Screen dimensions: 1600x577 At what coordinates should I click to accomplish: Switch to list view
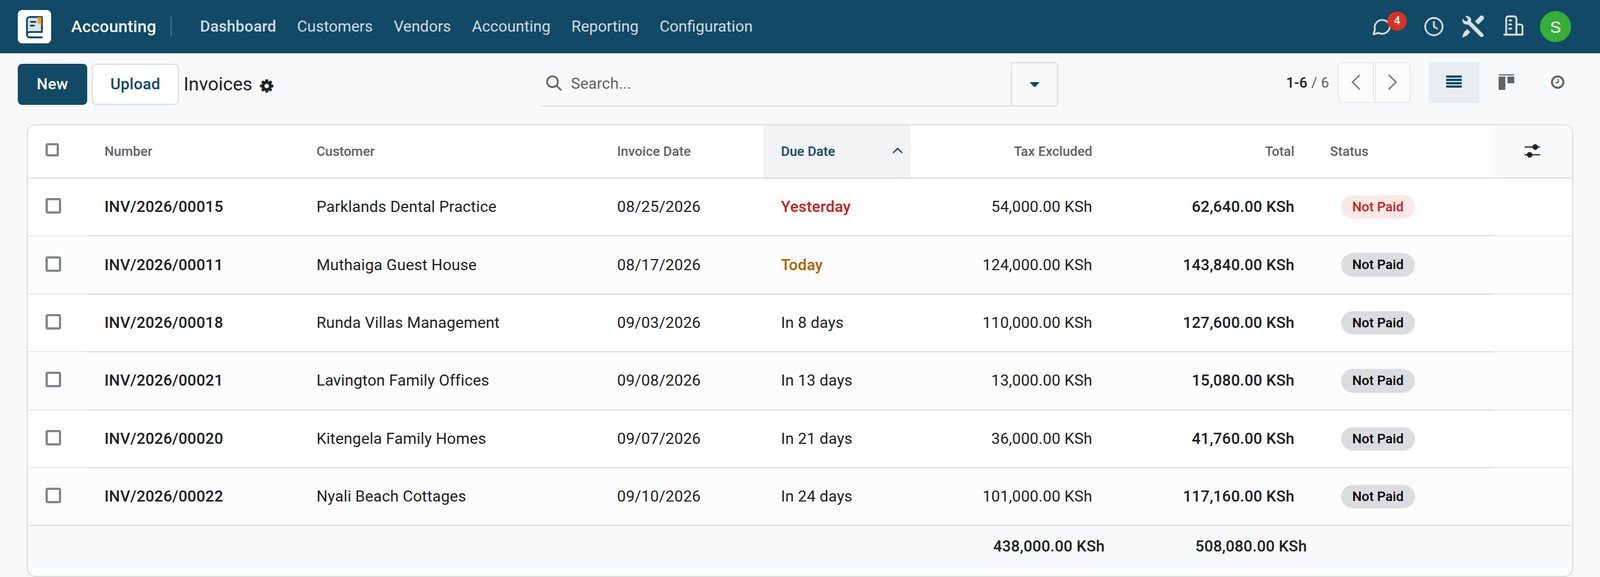[1454, 83]
